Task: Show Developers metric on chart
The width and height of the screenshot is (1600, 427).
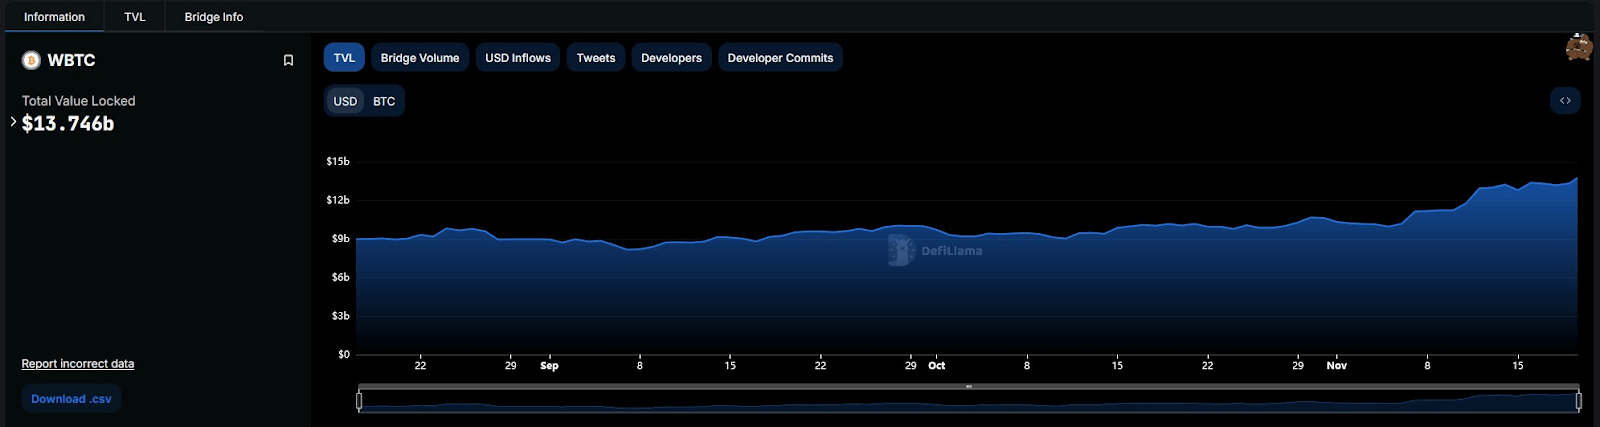Action: point(671,58)
